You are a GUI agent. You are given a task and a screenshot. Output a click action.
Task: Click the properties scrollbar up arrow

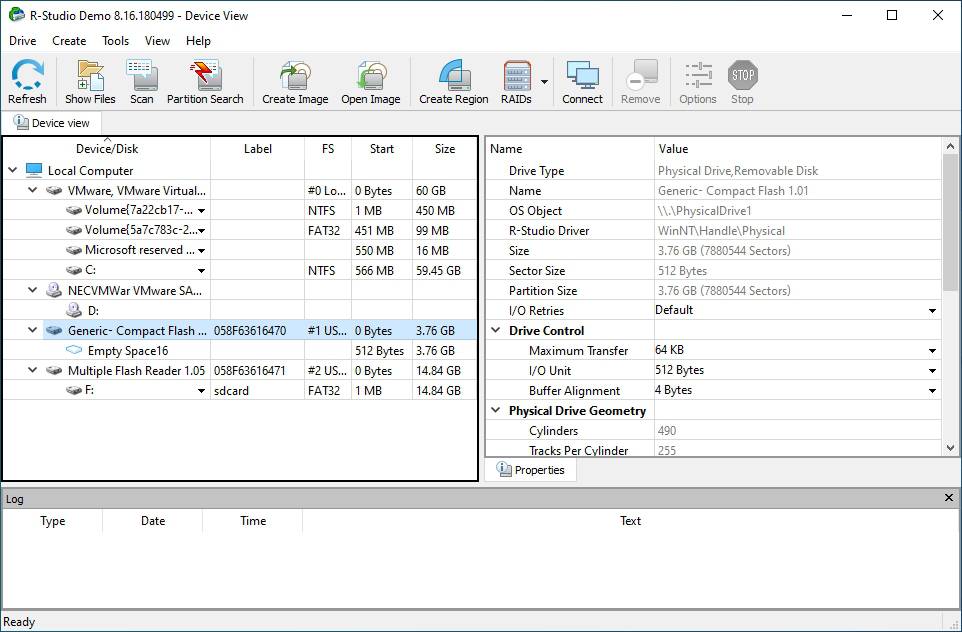pyautogui.click(x=950, y=146)
